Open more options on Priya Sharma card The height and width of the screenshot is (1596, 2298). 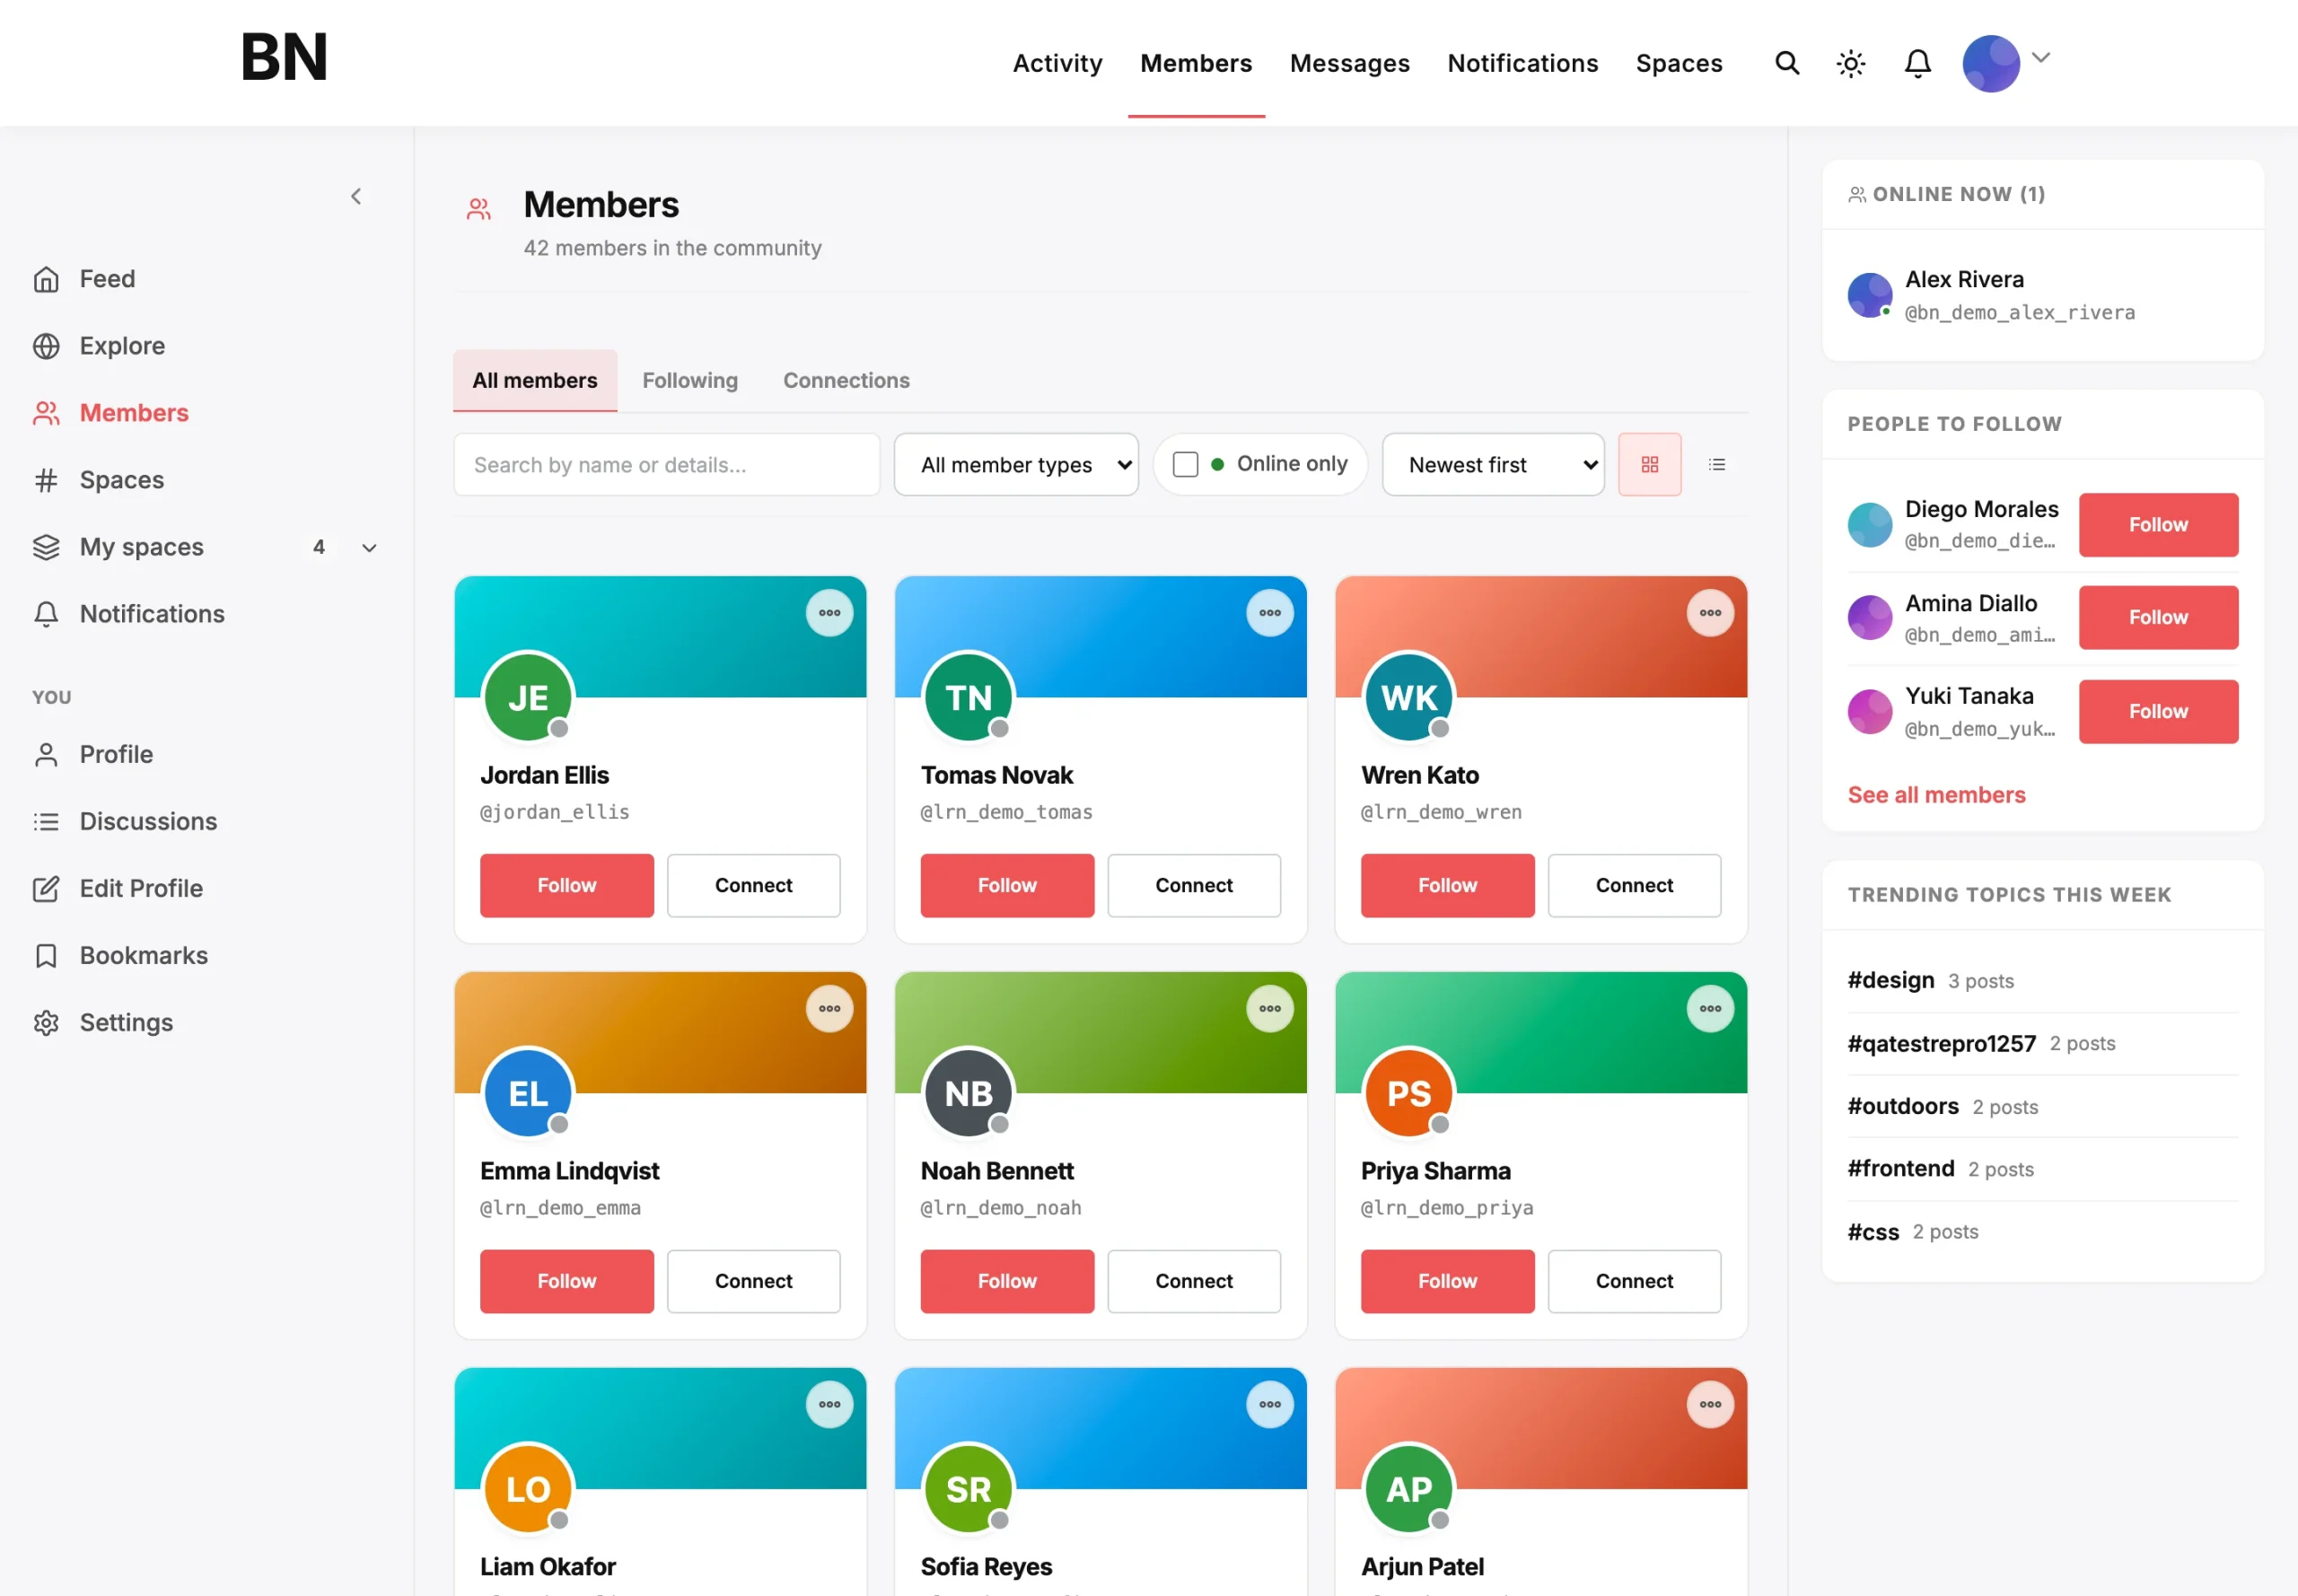click(x=1710, y=1008)
